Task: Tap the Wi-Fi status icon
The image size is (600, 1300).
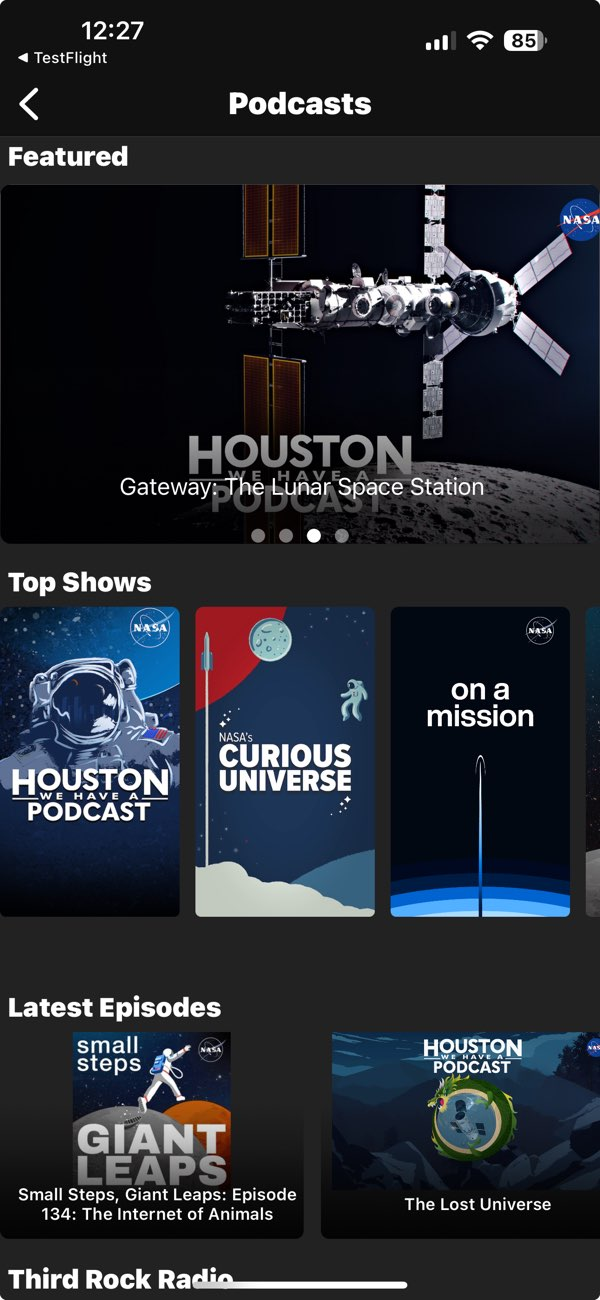Action: (481, 41)
